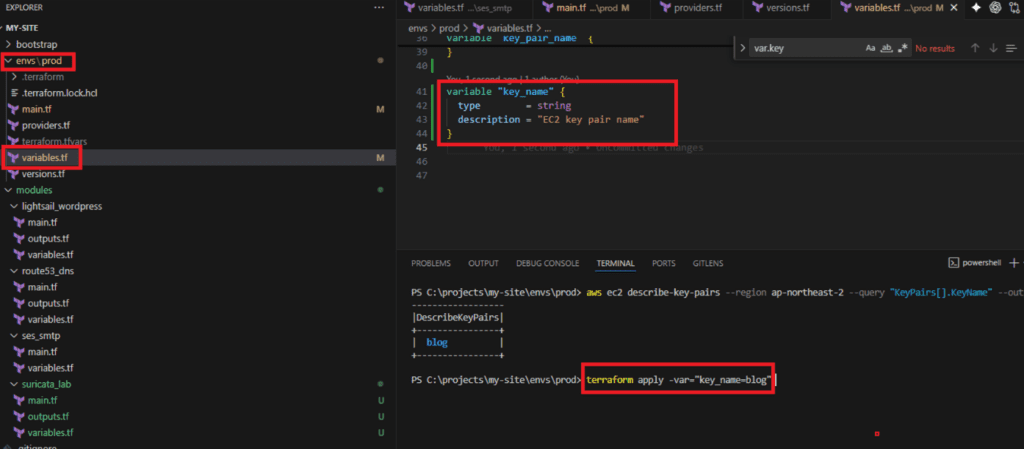Close the active variables.tf tab

click(953, 8)
